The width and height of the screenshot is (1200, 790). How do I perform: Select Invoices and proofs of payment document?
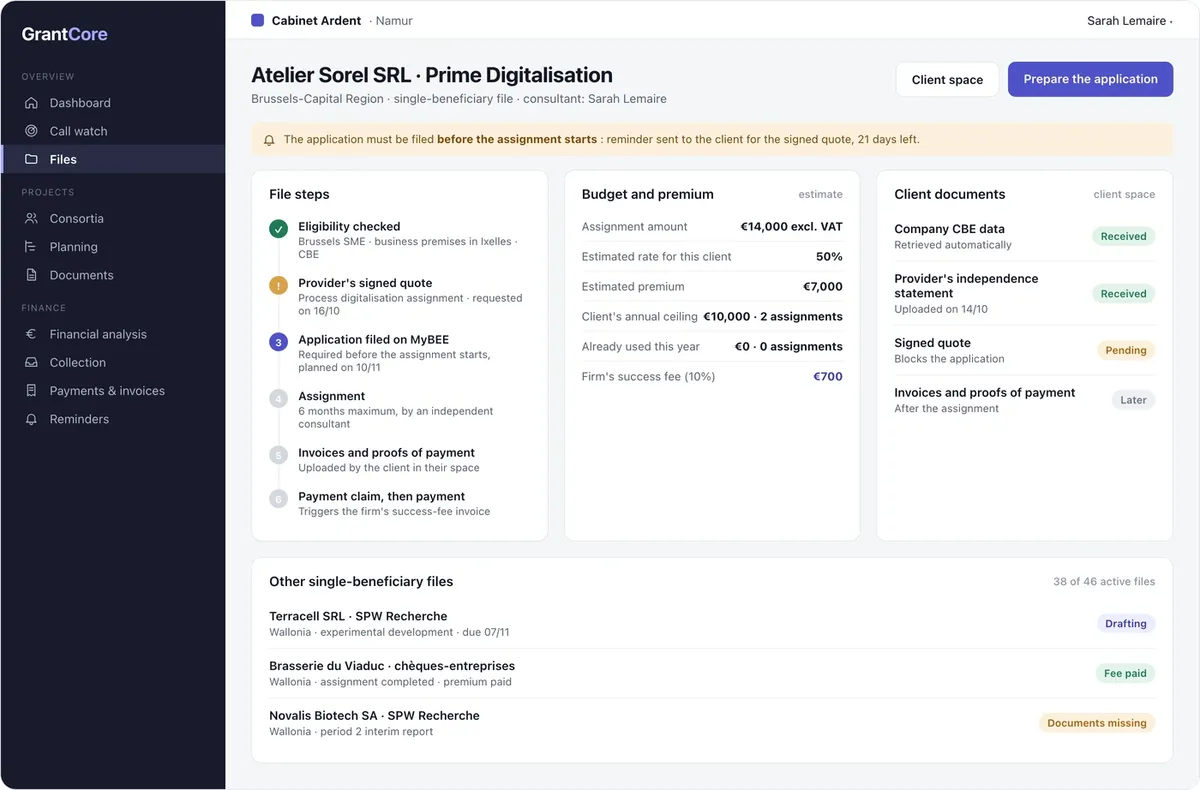(x=1024, y=400)
